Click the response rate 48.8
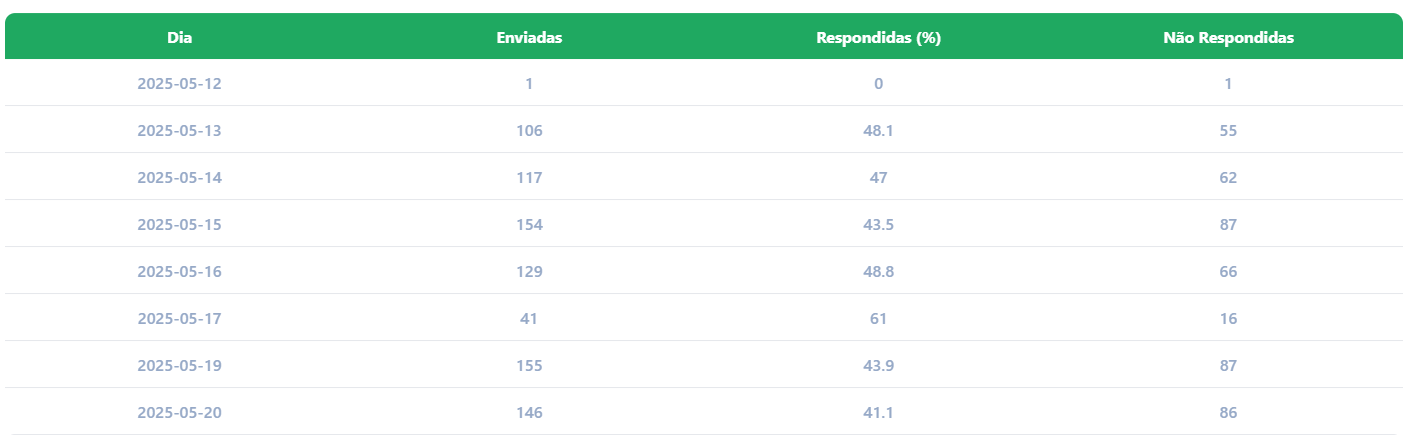The height and width of the screenshot is (438, 1408). 878,272
